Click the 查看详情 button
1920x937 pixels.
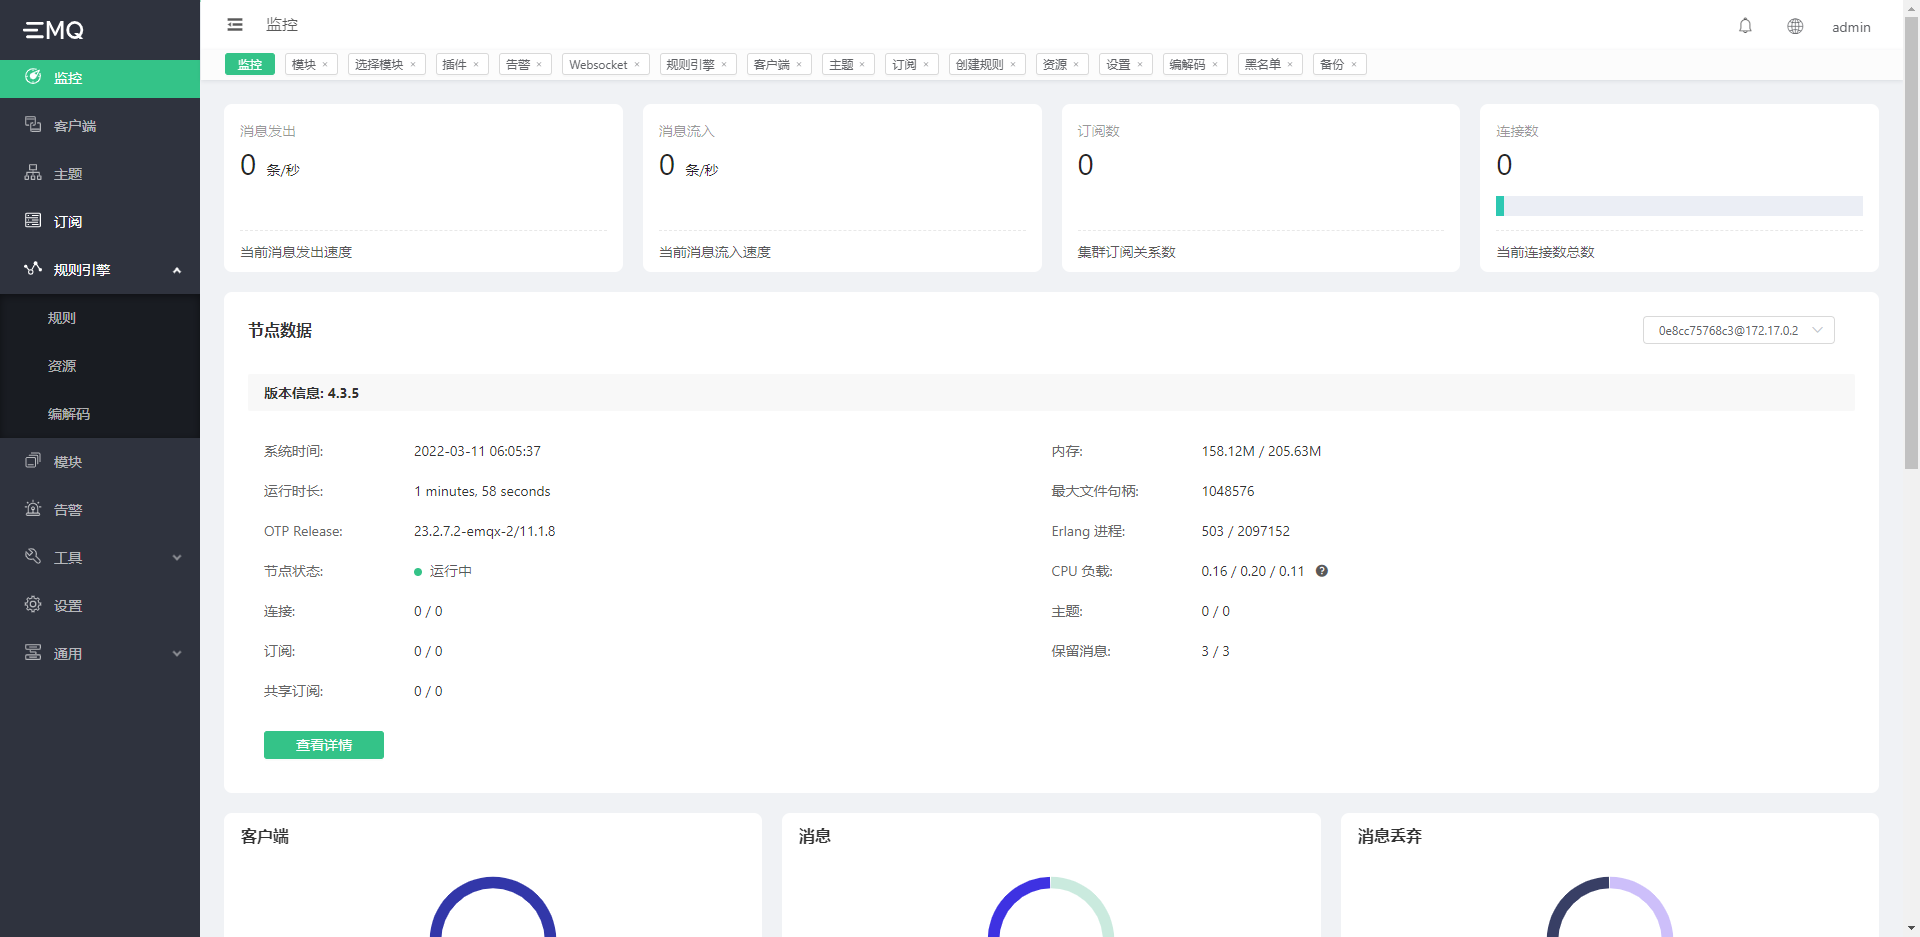coord(324,745)
